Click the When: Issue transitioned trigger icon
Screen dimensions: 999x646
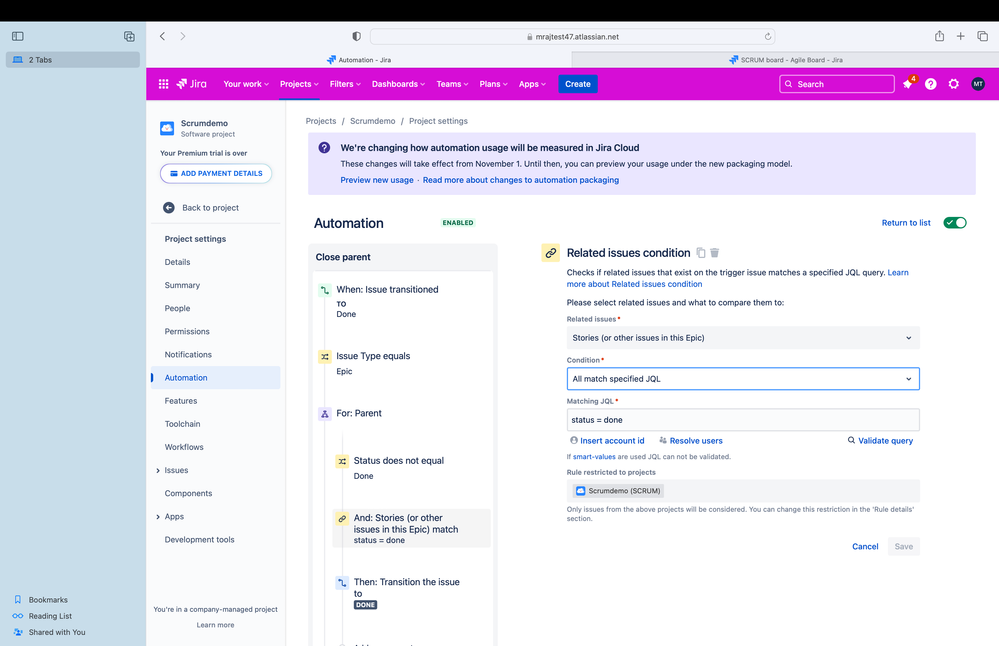(325, 290)
